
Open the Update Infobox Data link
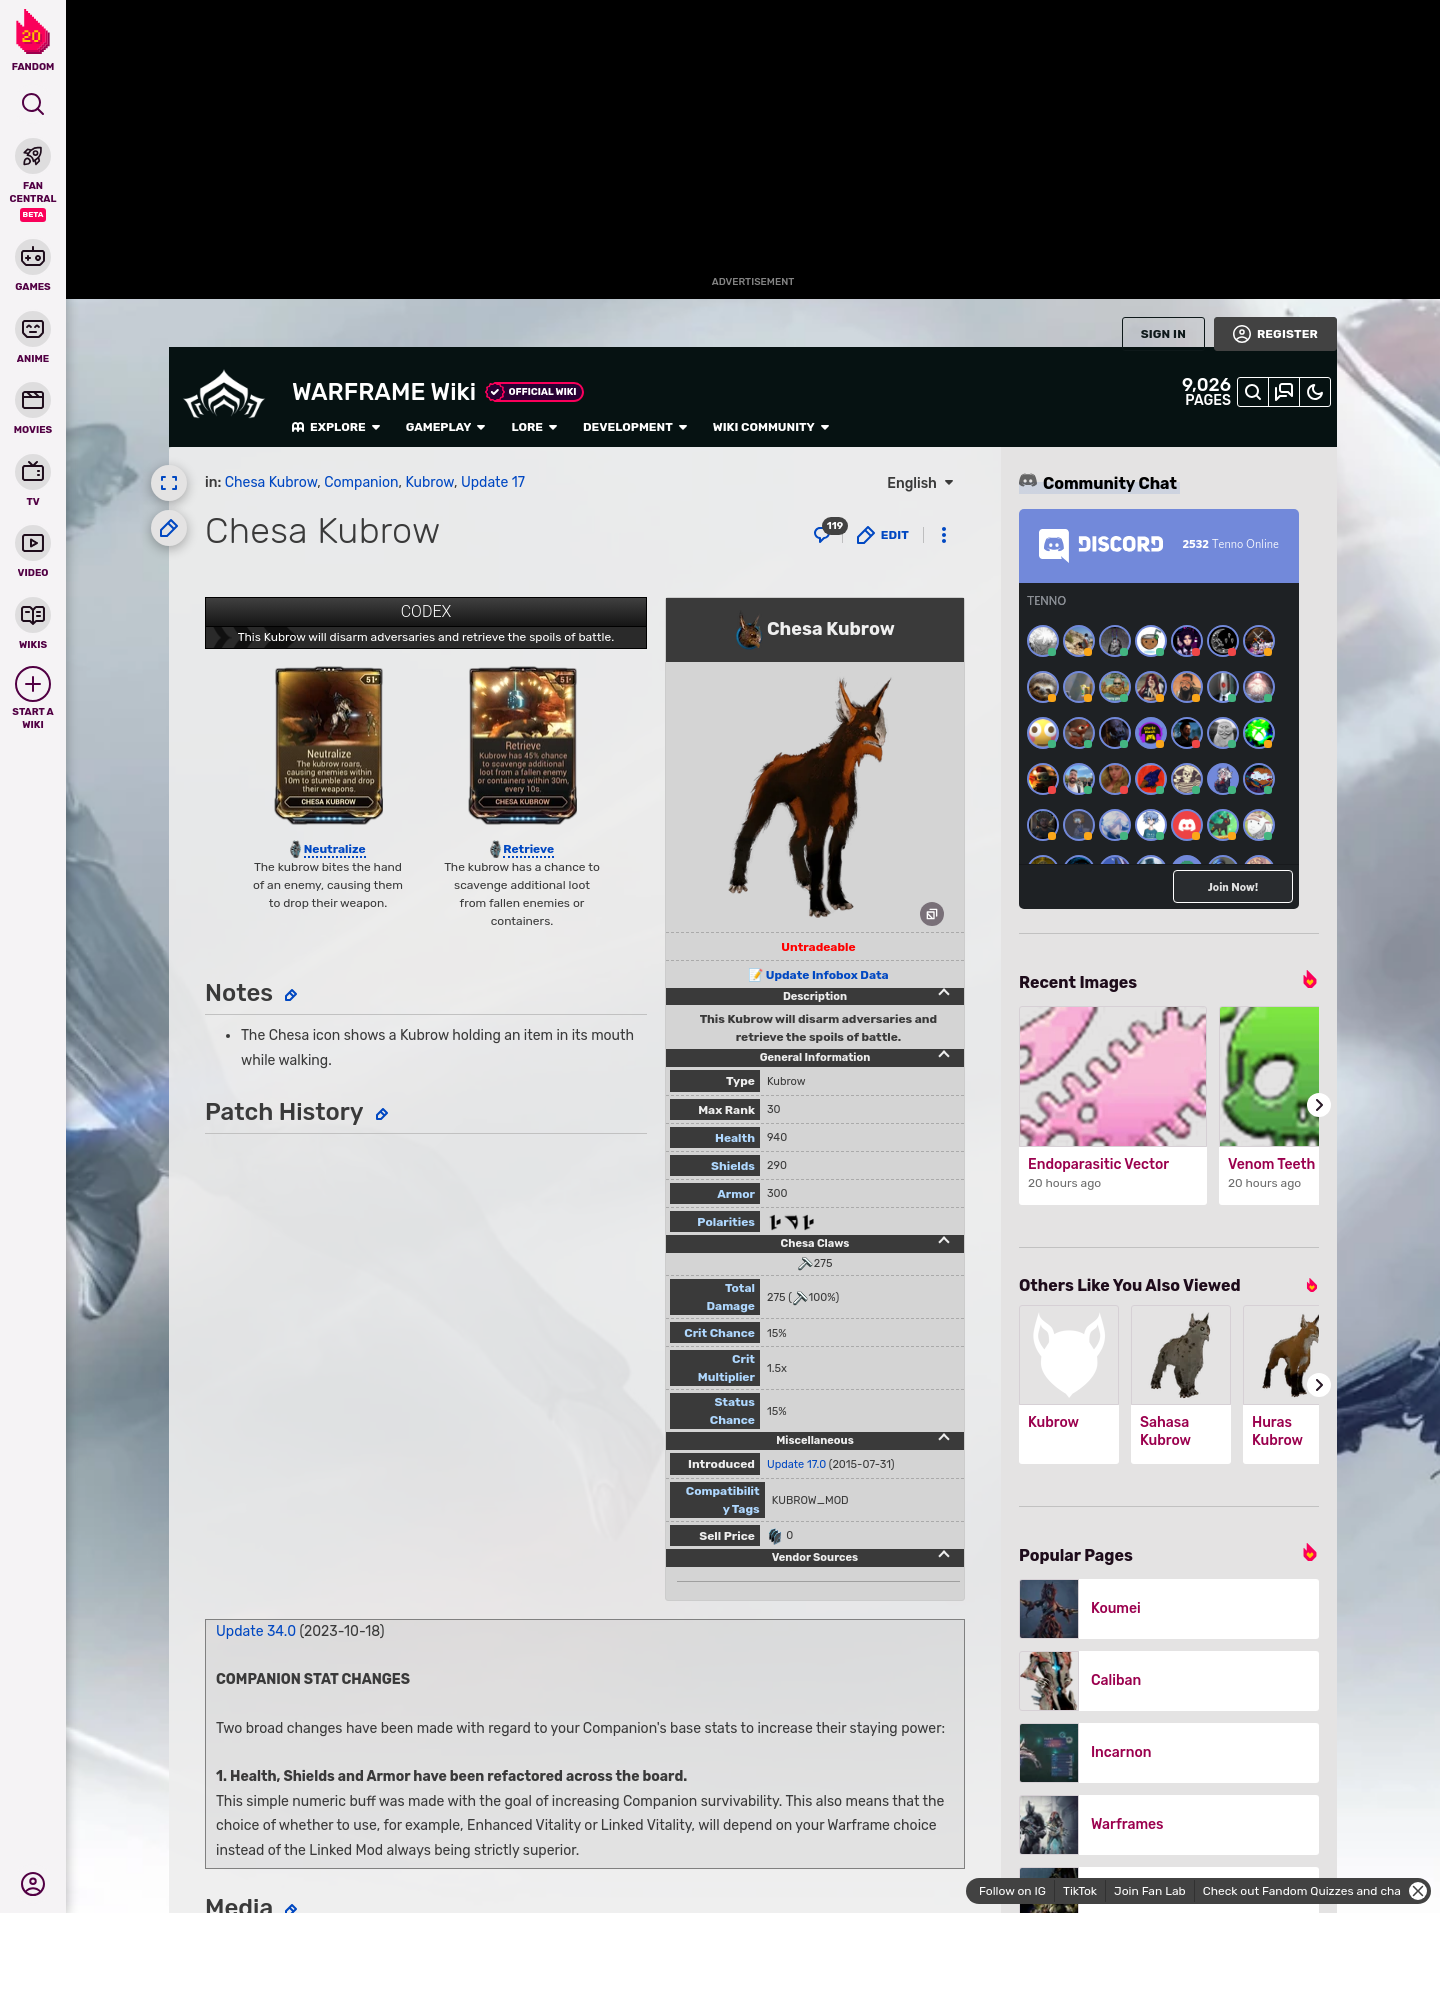[x=826, y=975]
